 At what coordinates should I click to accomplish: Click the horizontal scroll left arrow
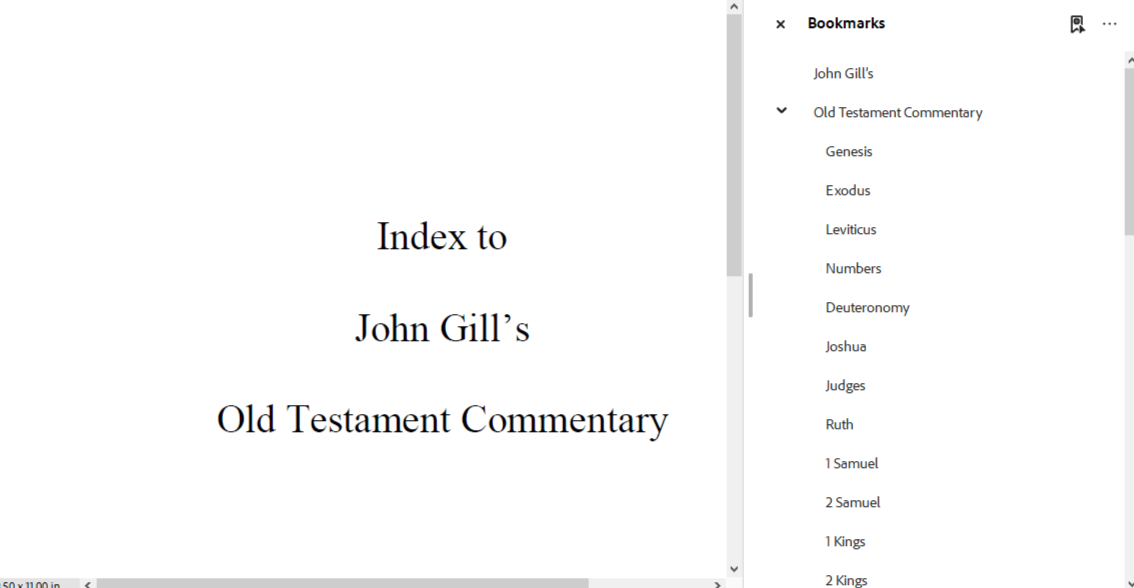87,583
